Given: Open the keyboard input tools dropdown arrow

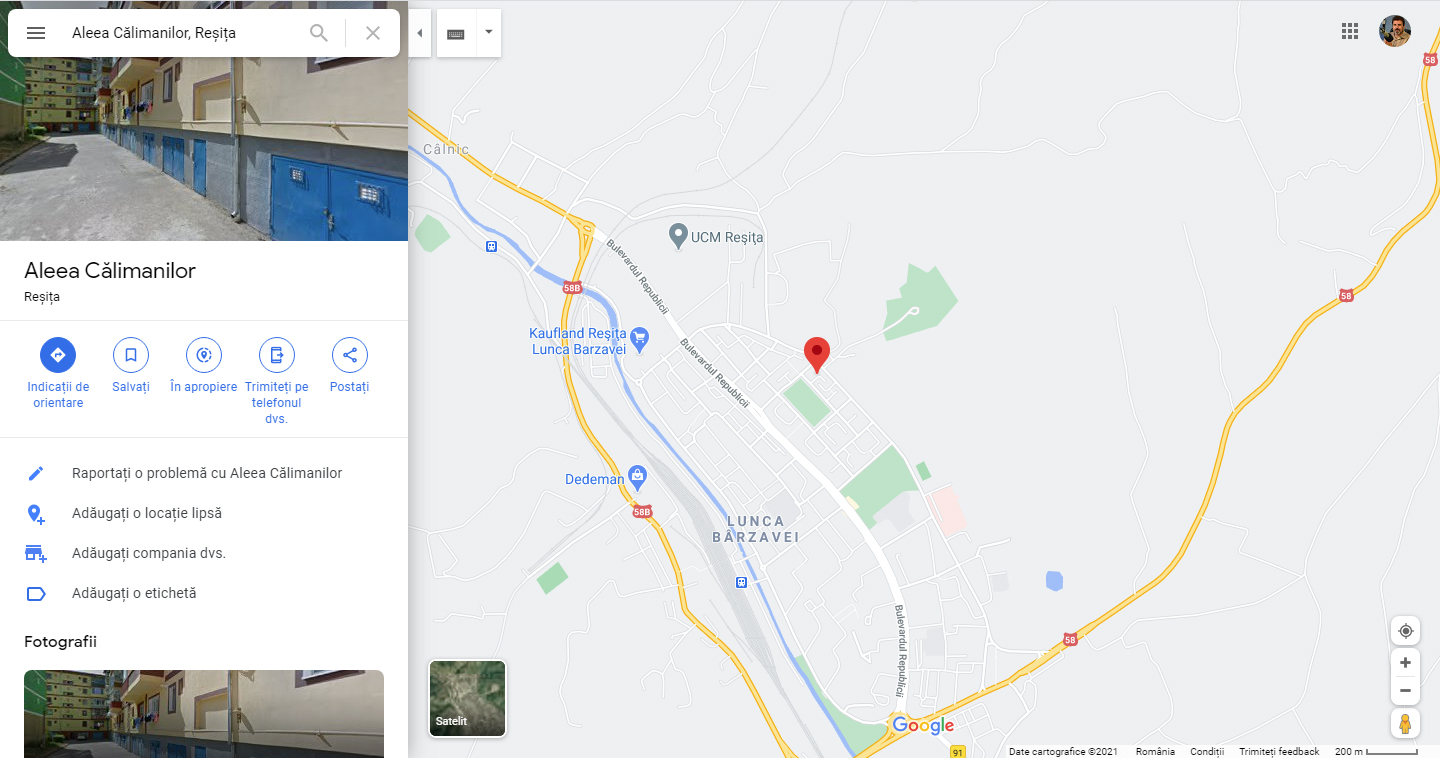Looking at the screenshot, I should (x=488, y=32).
